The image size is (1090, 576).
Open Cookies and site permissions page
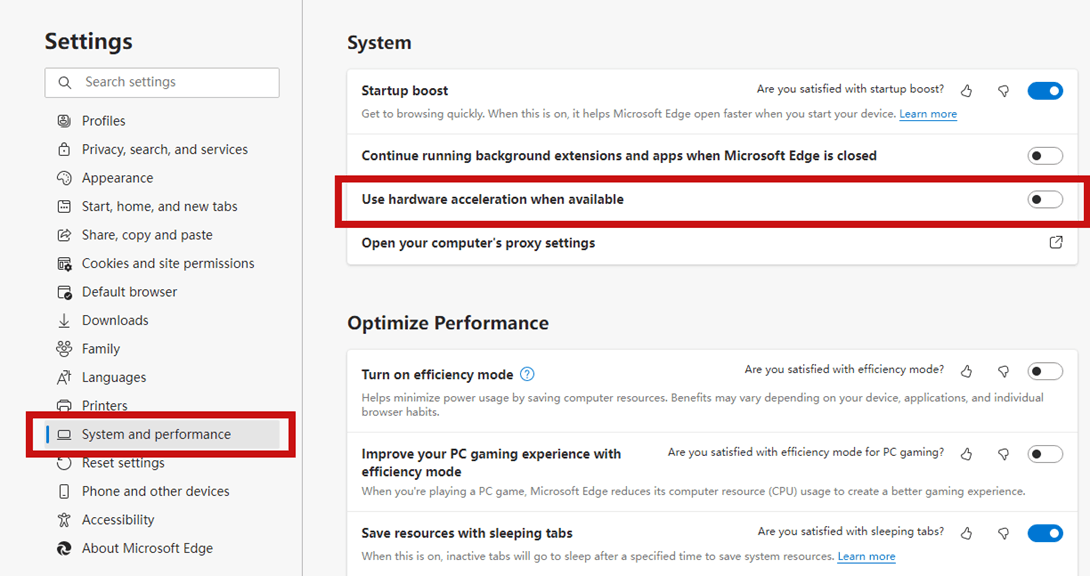coord(167,263)
